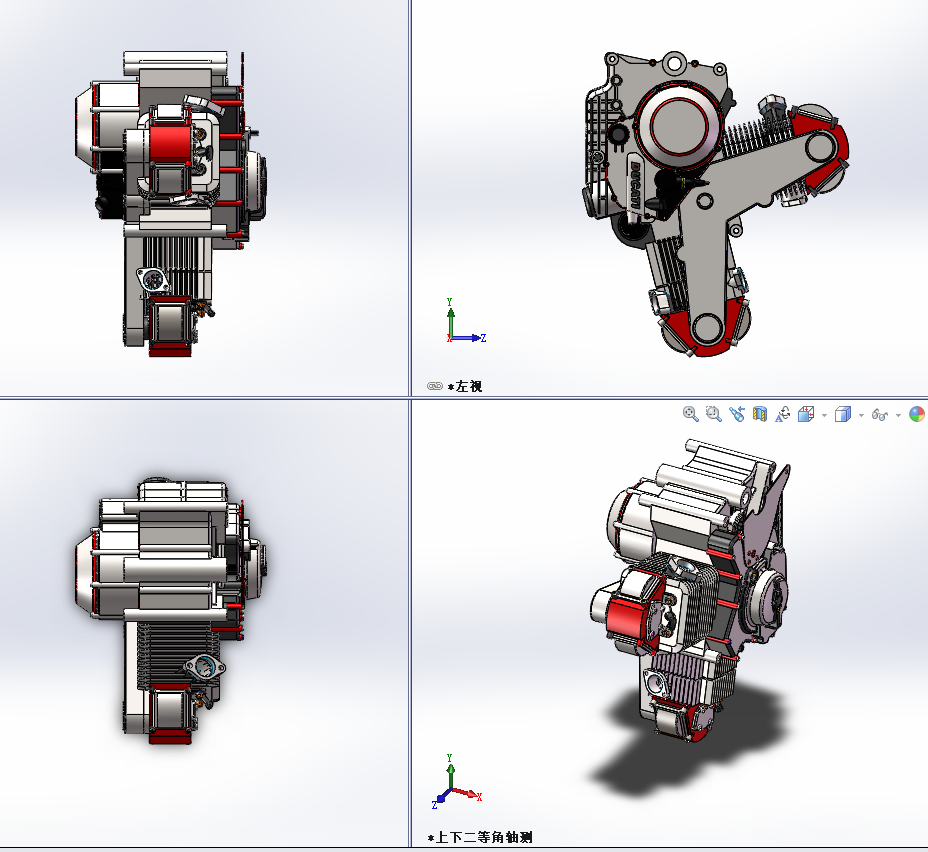This screenshot has width=928, height=852.
Task: Click the view link icon beside 左视
Action: tap(435, 386)
